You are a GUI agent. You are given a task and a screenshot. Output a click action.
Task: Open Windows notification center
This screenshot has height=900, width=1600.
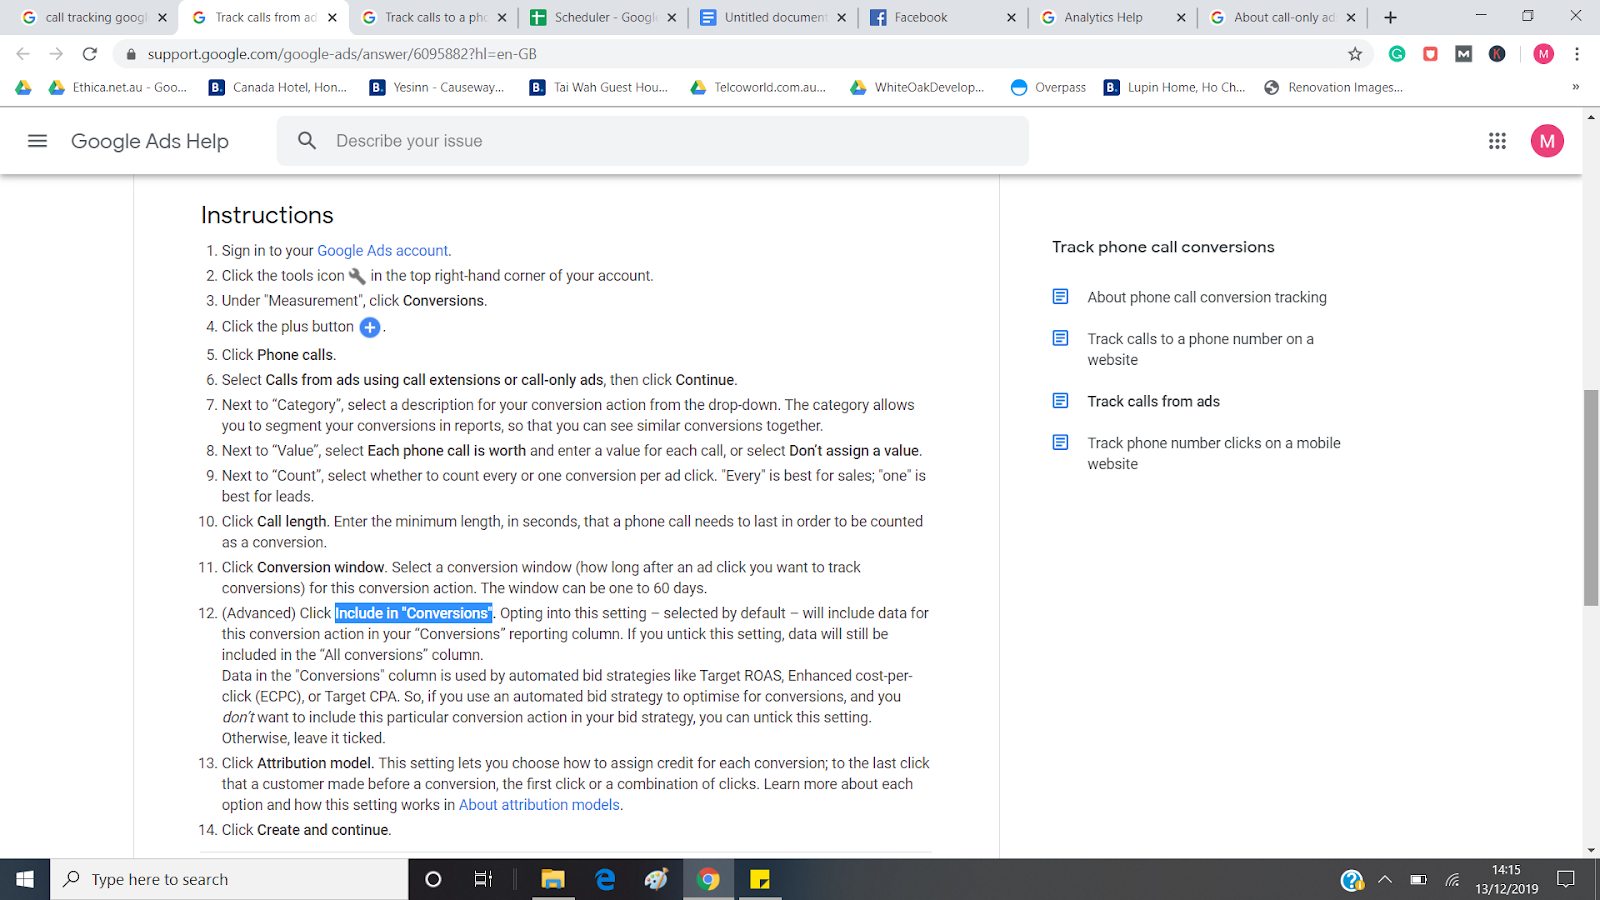click(1566, 879)
